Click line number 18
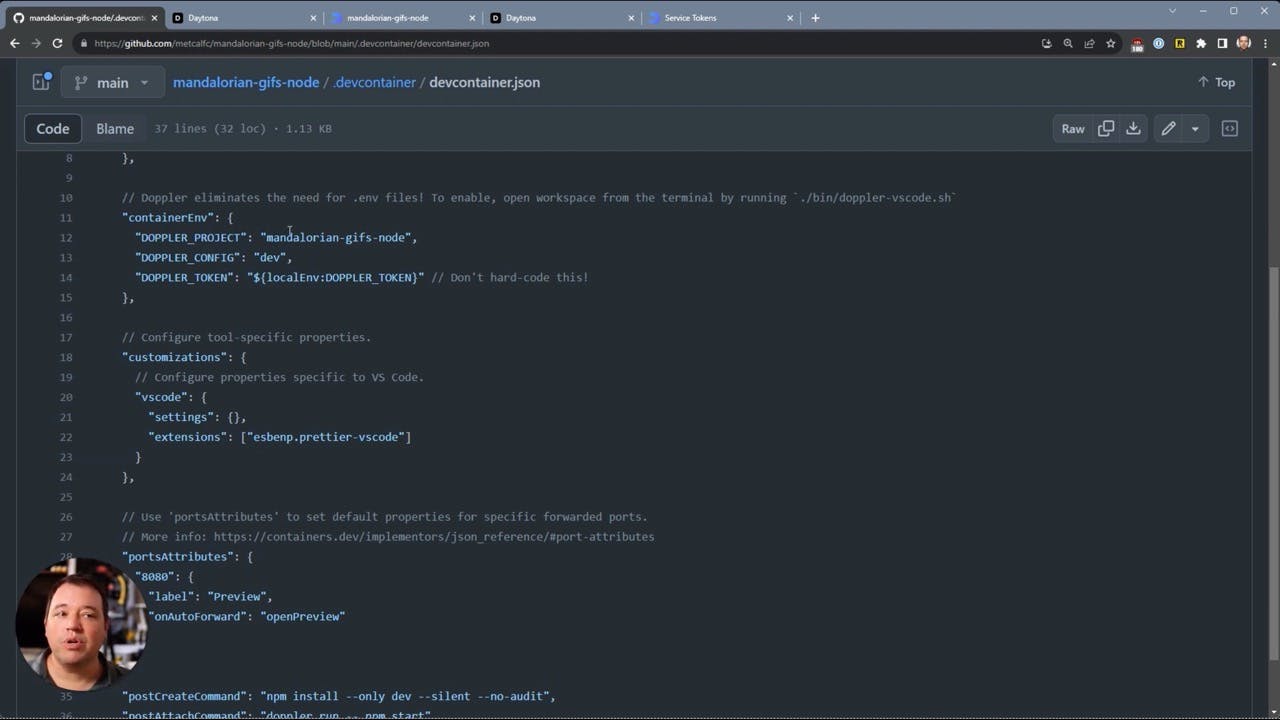This screenshot has height=720, width=1280. [66, 357]
